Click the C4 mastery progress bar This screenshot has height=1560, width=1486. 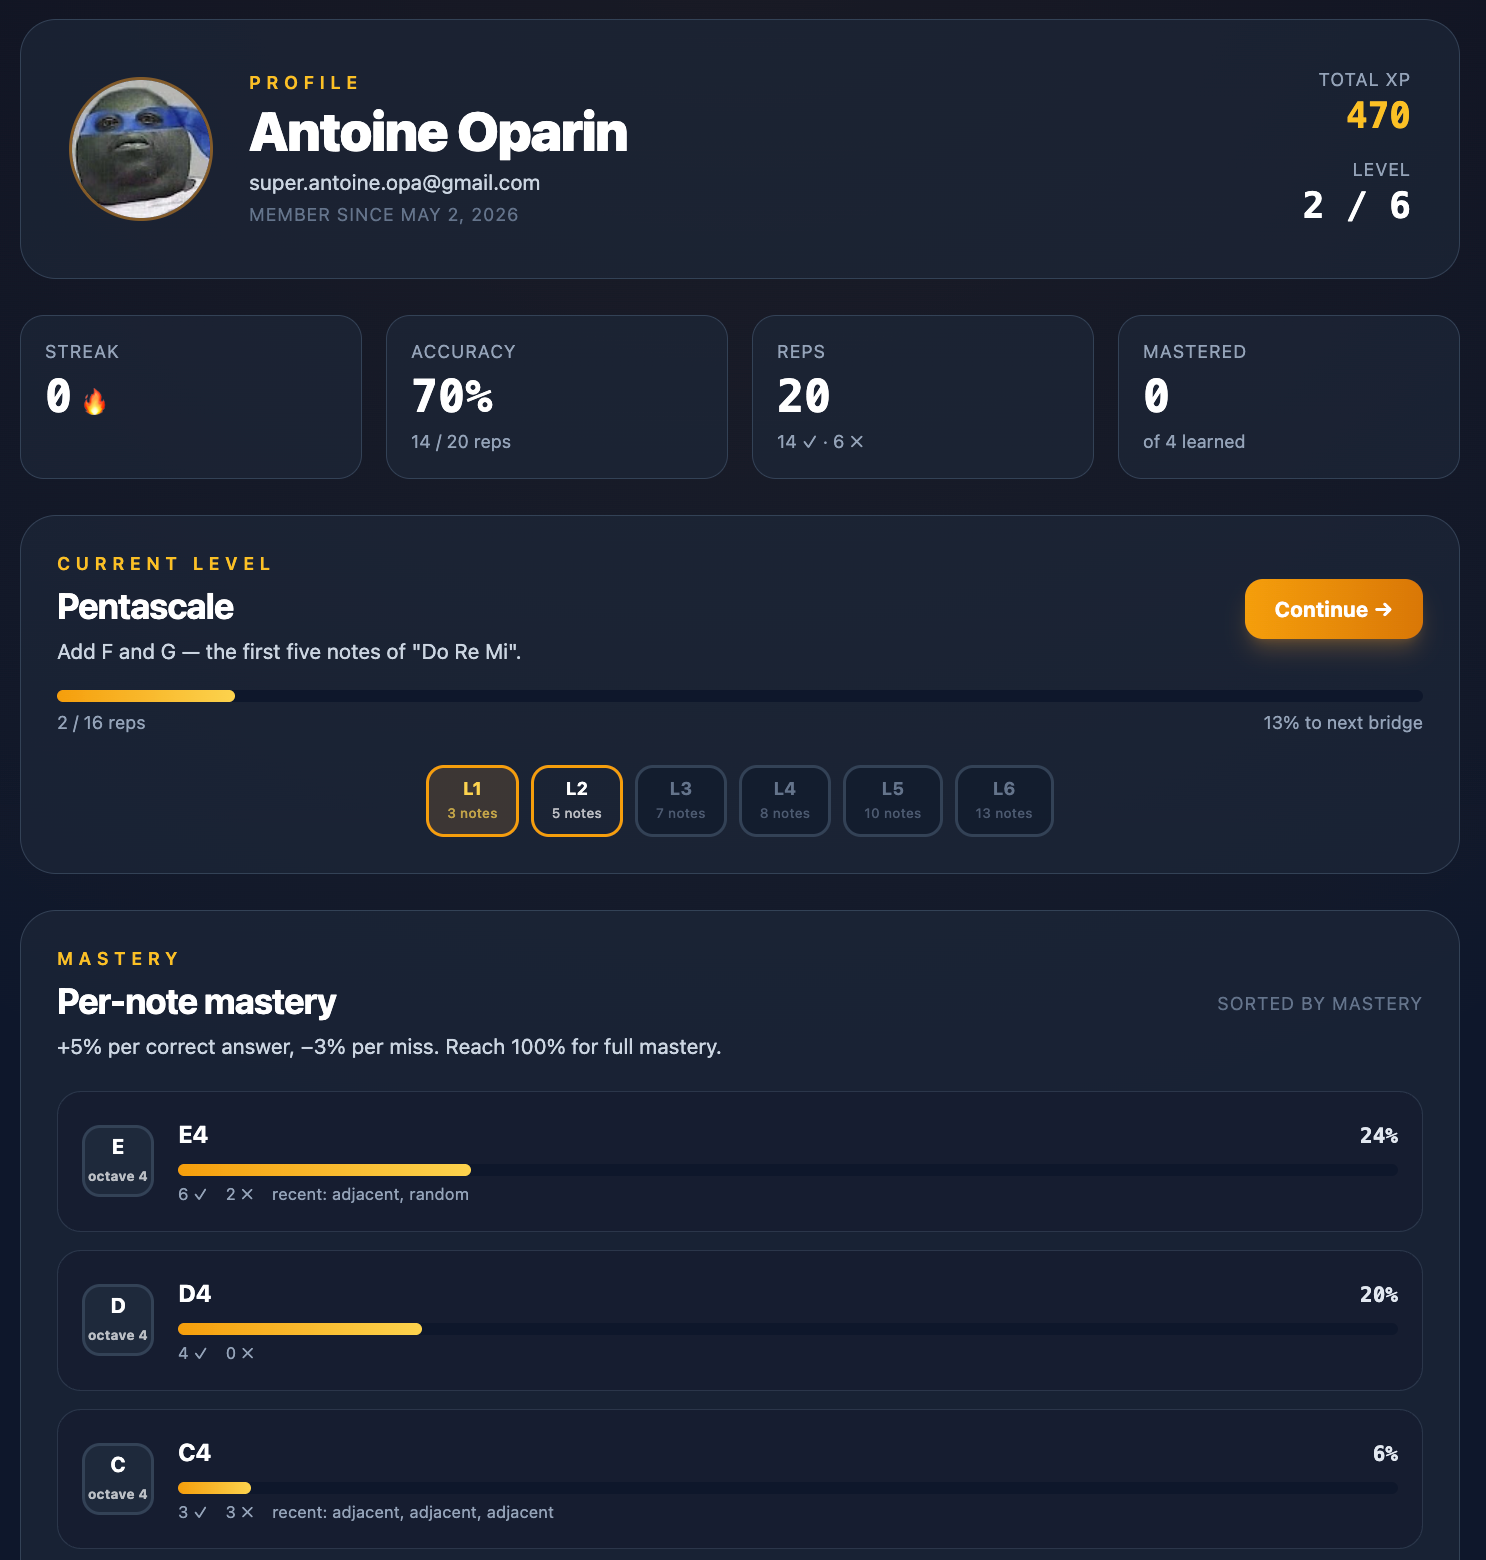pos(788,1488)
